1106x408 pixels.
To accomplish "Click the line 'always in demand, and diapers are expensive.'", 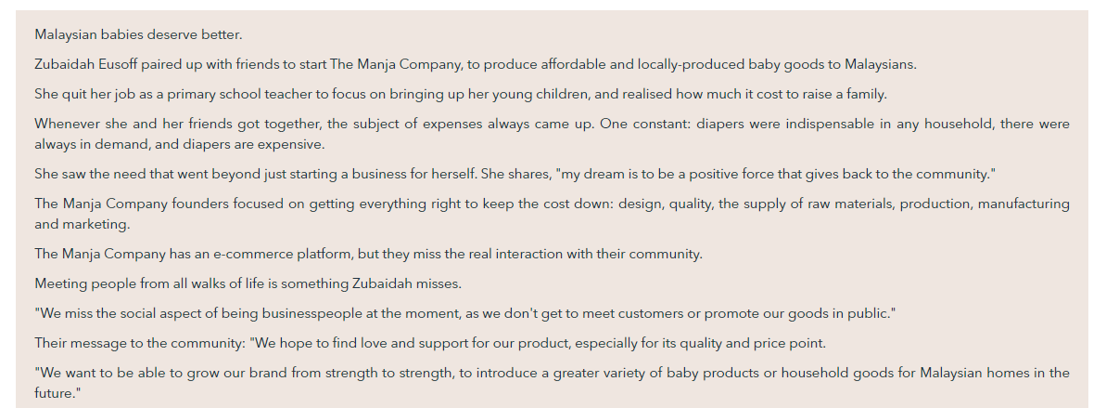I will 180,144.
